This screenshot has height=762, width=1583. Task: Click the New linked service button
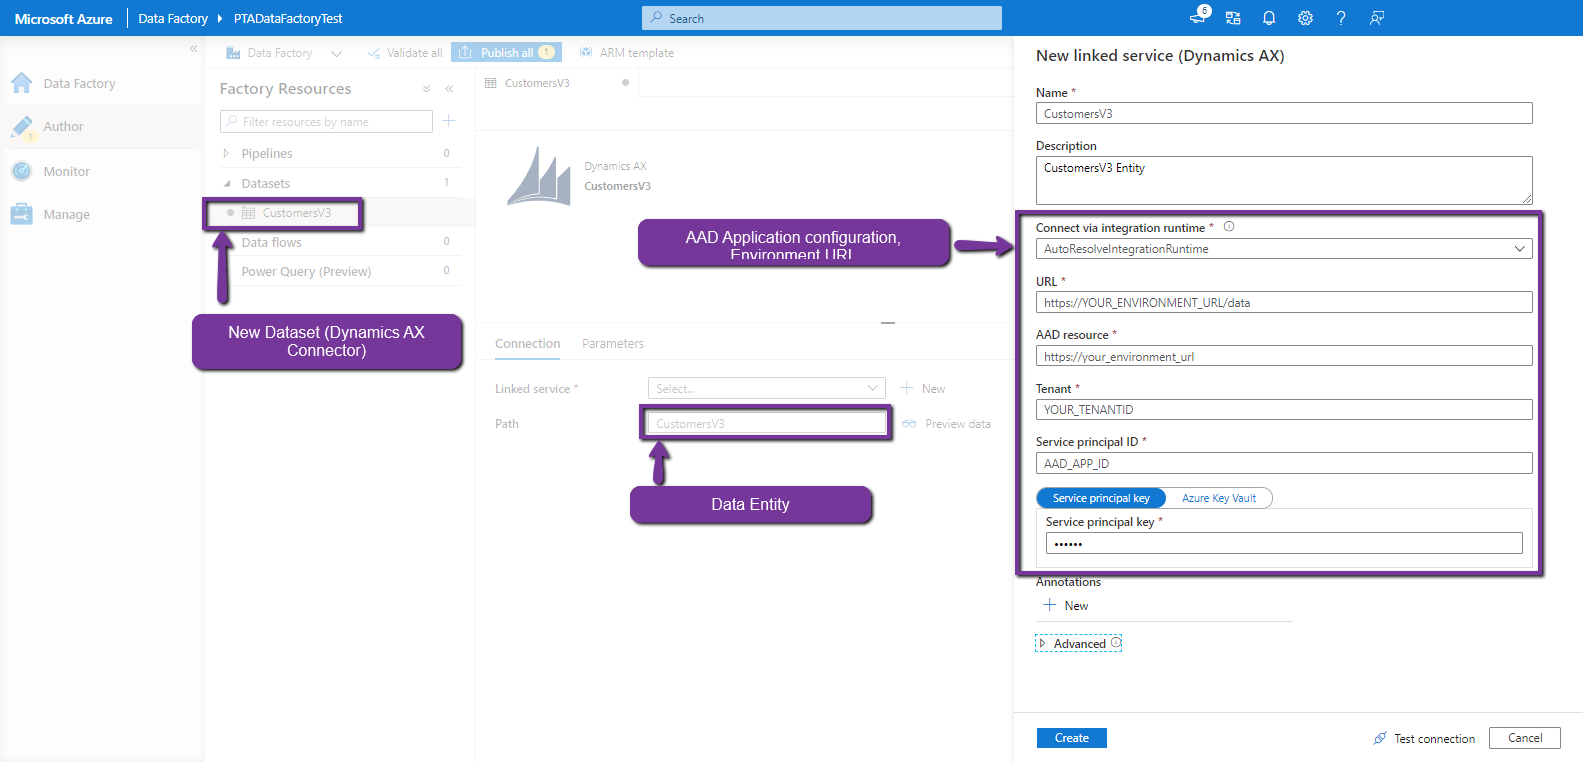point(923,388)
